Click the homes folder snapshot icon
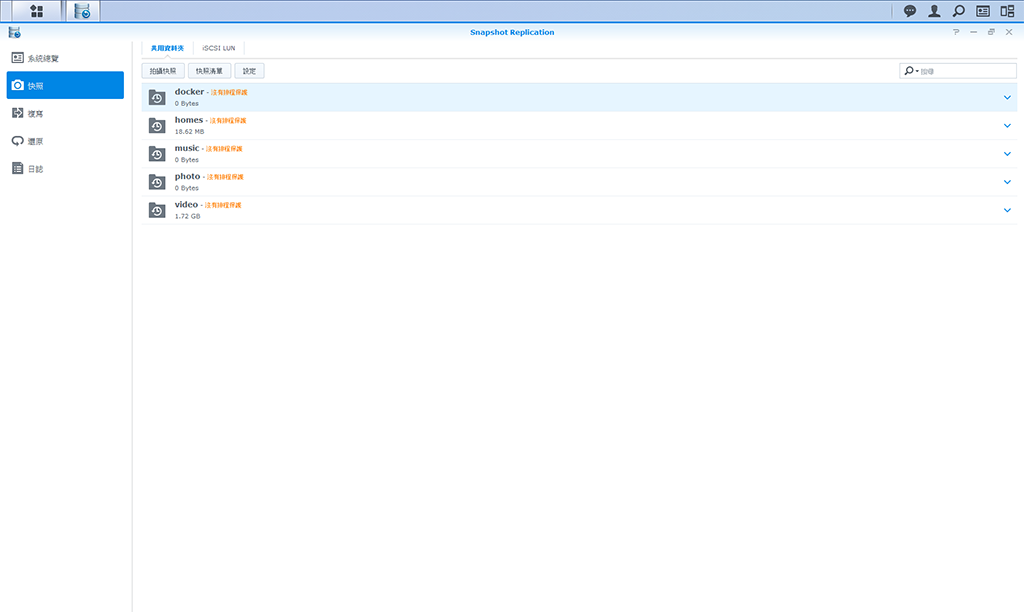1024x612 pixels. click(157, 125)
